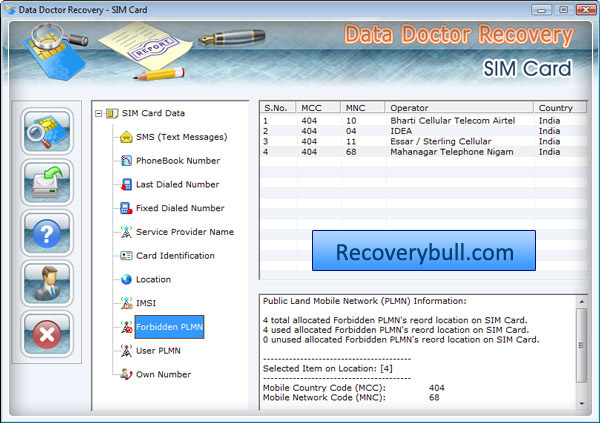This screenshot has height=423, width=600.
Task: Maximize the Data Doctor Recovery window
Action: coord(563,10)
